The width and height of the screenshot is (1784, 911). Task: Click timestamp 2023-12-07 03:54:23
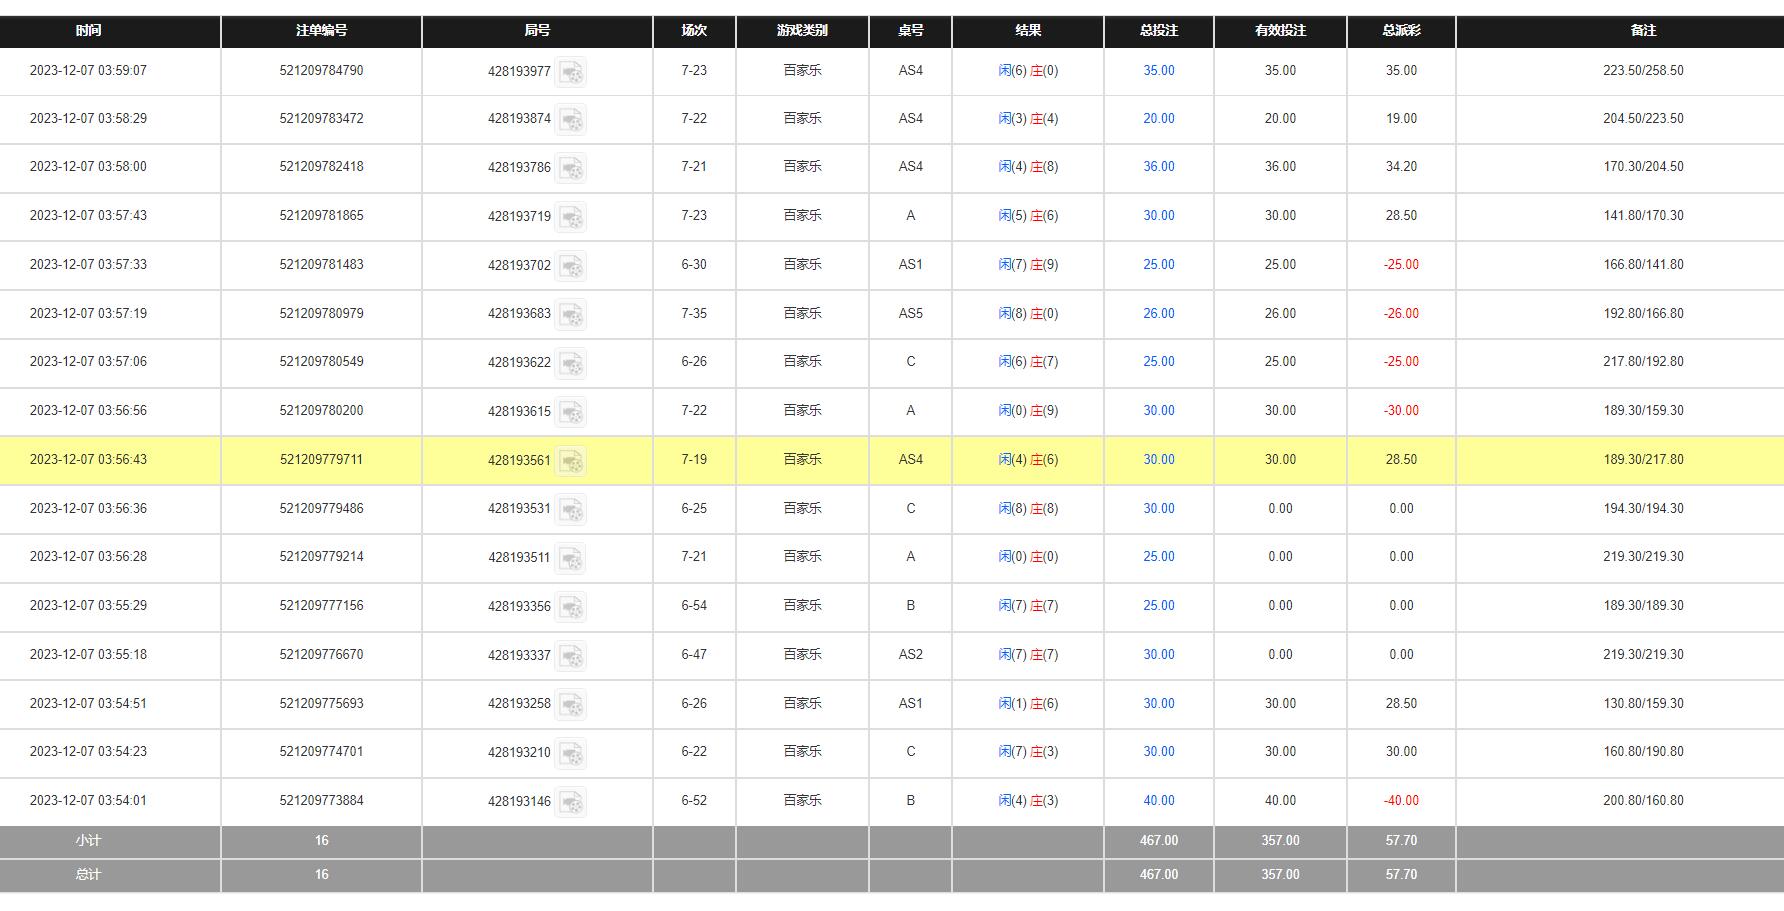tap(88, 752)
